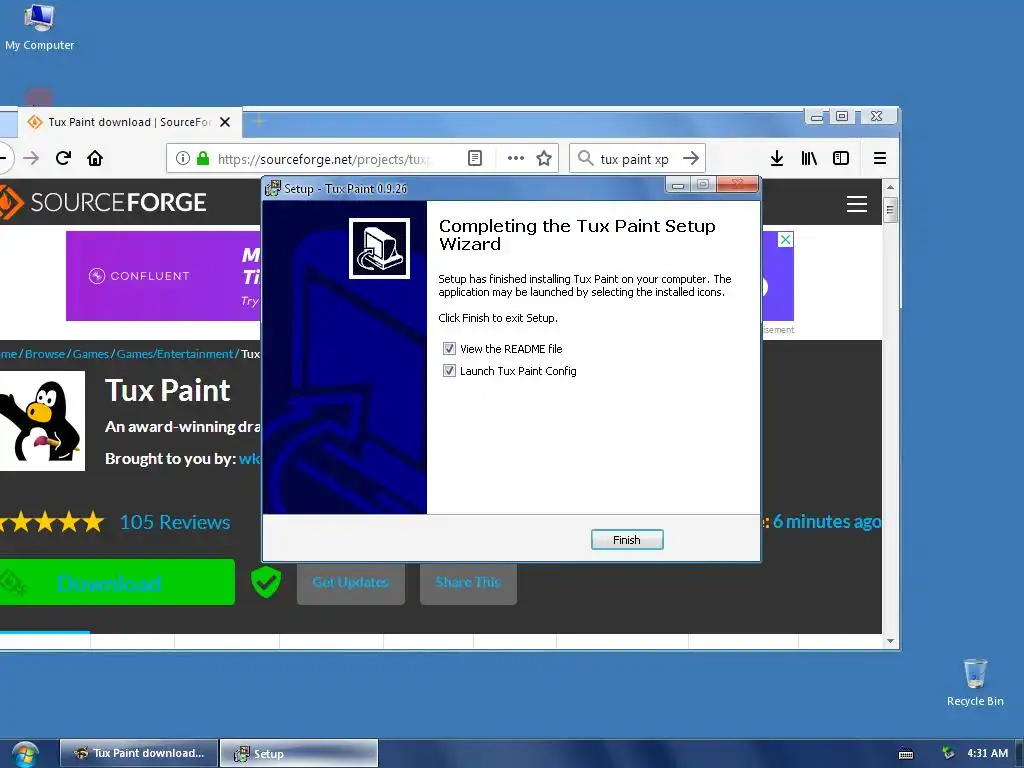
Task: Click the on-screen keyboard tray icon
Action: click(906, 754)
